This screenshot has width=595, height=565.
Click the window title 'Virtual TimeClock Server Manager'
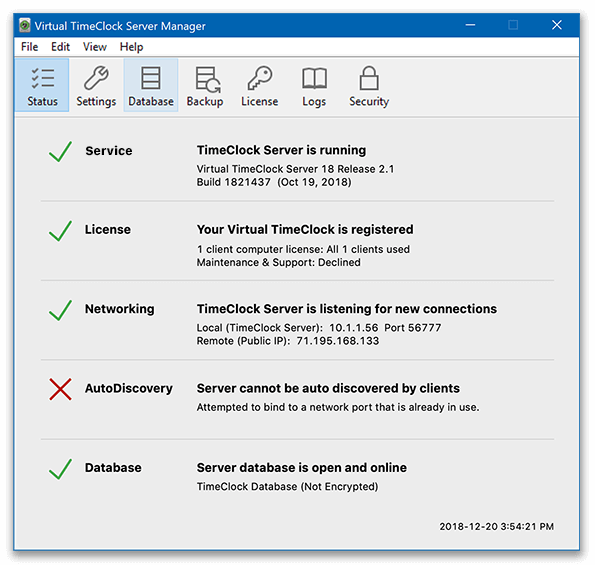click(120, 26)
